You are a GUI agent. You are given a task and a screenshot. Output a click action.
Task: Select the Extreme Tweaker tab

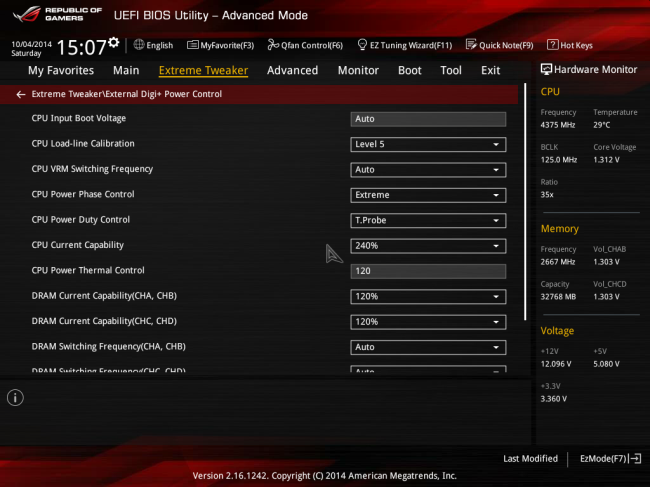click(x=204, y=70)
